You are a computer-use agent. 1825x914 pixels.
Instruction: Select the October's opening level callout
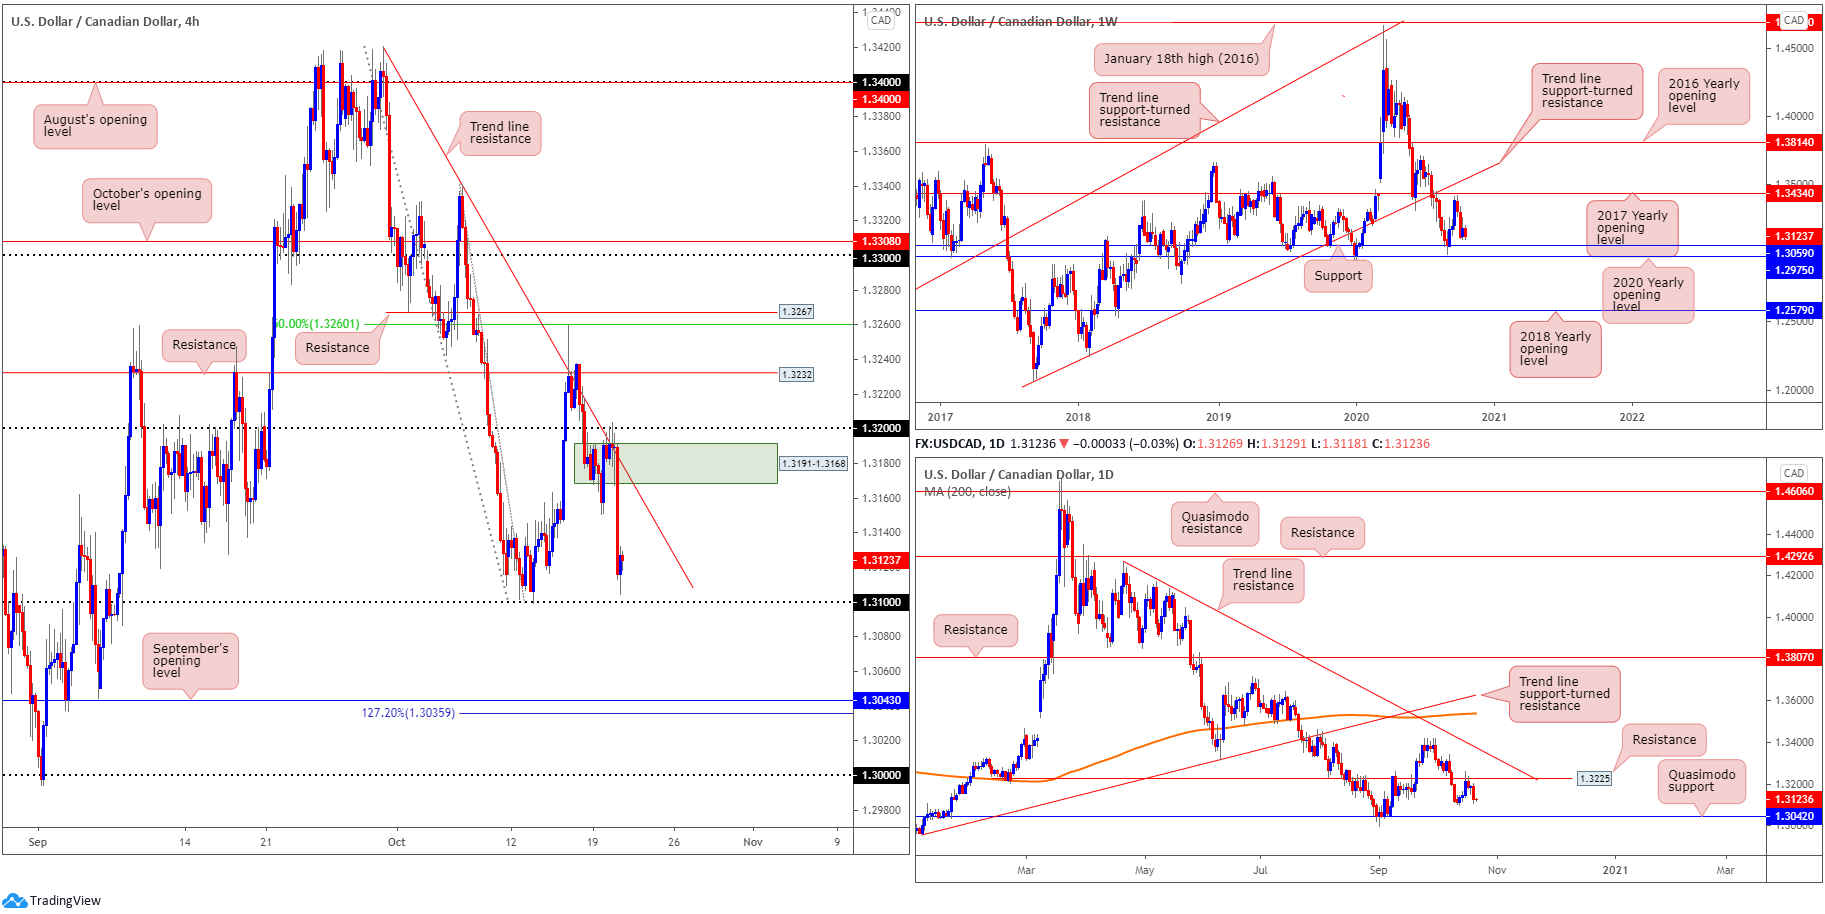coord(147,200)
